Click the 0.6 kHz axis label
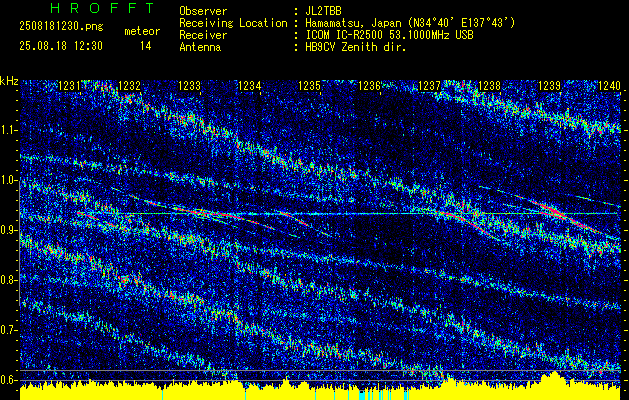The height and width of the screenshot is (400, 629). tap(9, 380)
